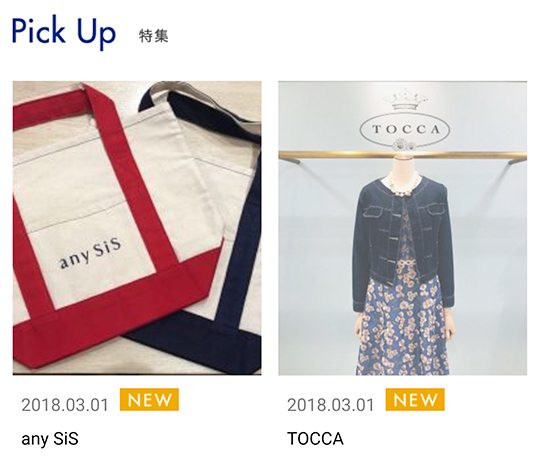Click the TOCCA crown logo in photo
This screenshot has width=540, height=461.
pos(405,99)
